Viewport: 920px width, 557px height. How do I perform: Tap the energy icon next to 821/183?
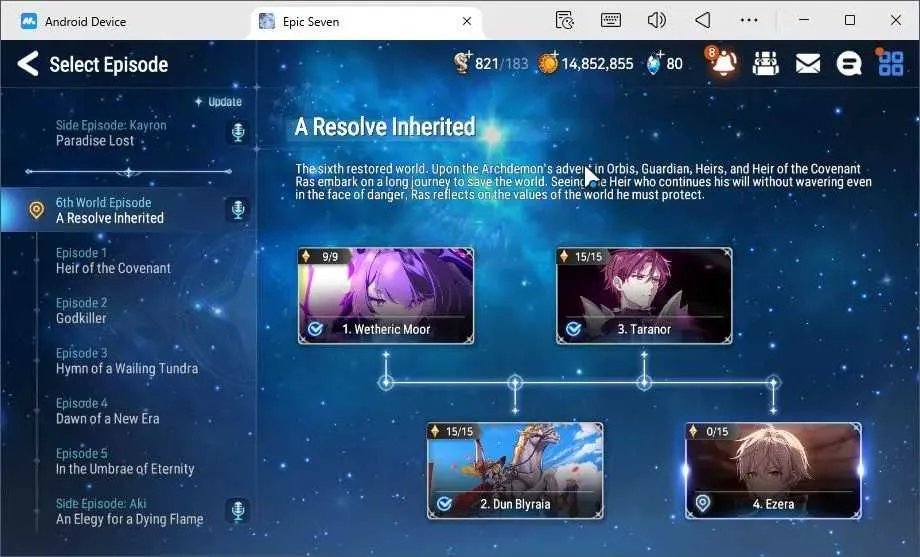tap(463, 62)
